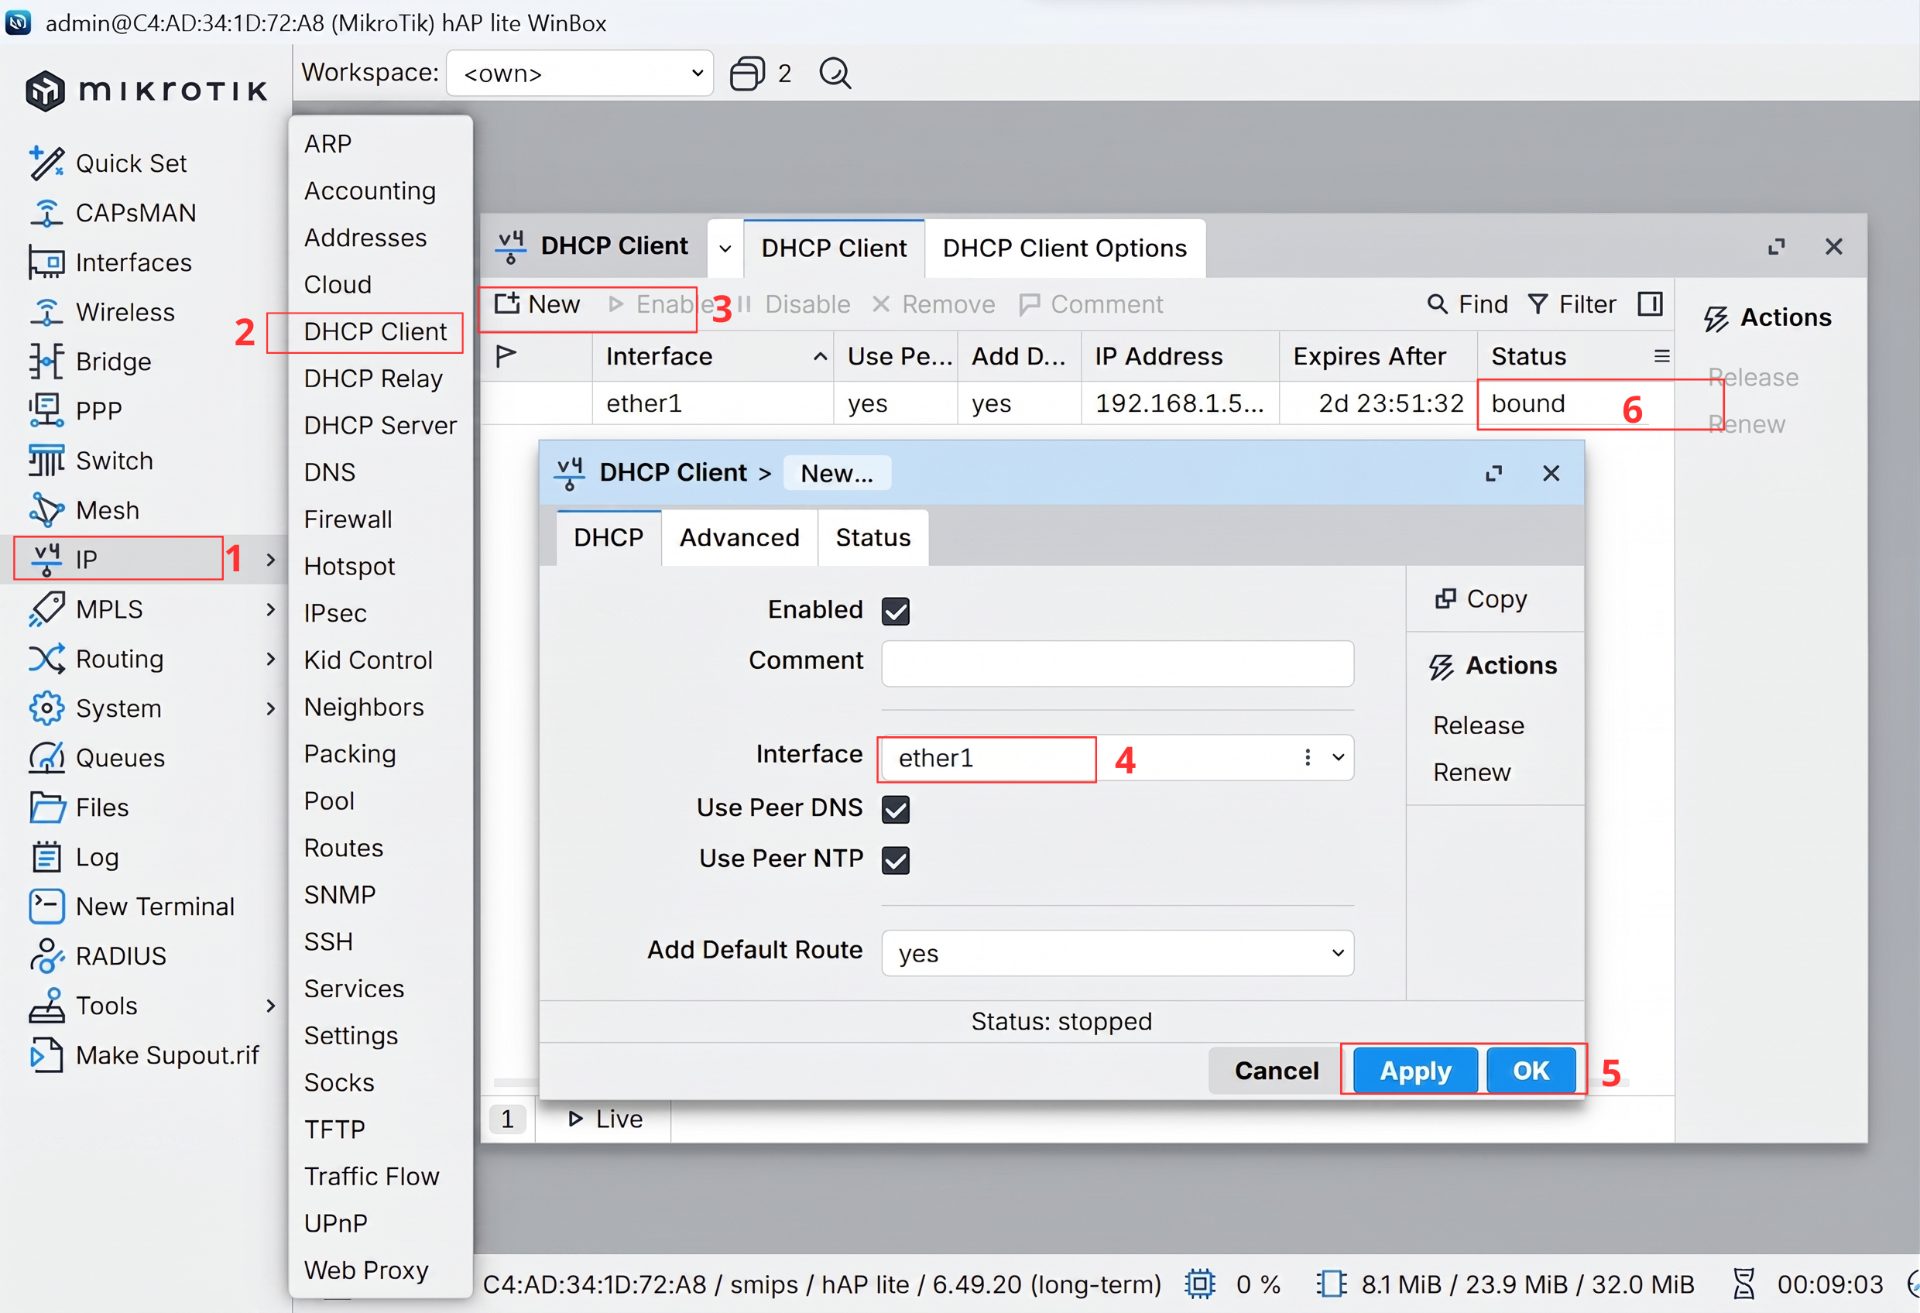This screenshot has height=1313, width=1920.
Task: Open the Filter tool in DHCP Client toolbar
Action: point(1572,304)
